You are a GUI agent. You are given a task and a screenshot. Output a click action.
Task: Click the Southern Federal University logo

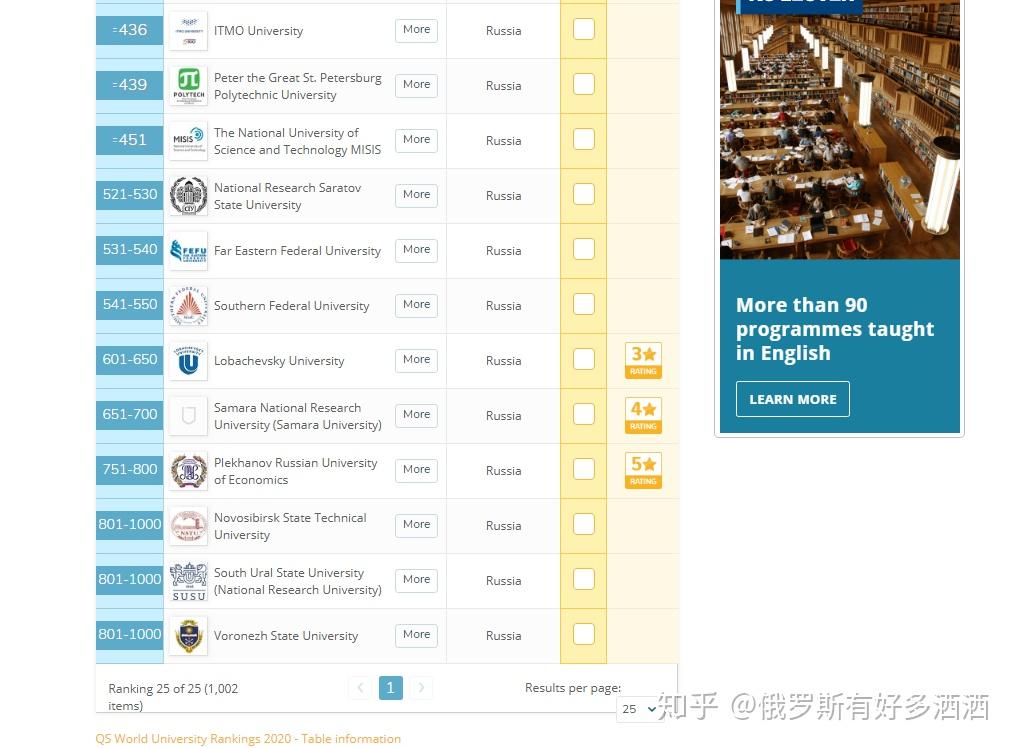(x=188, y=305)
